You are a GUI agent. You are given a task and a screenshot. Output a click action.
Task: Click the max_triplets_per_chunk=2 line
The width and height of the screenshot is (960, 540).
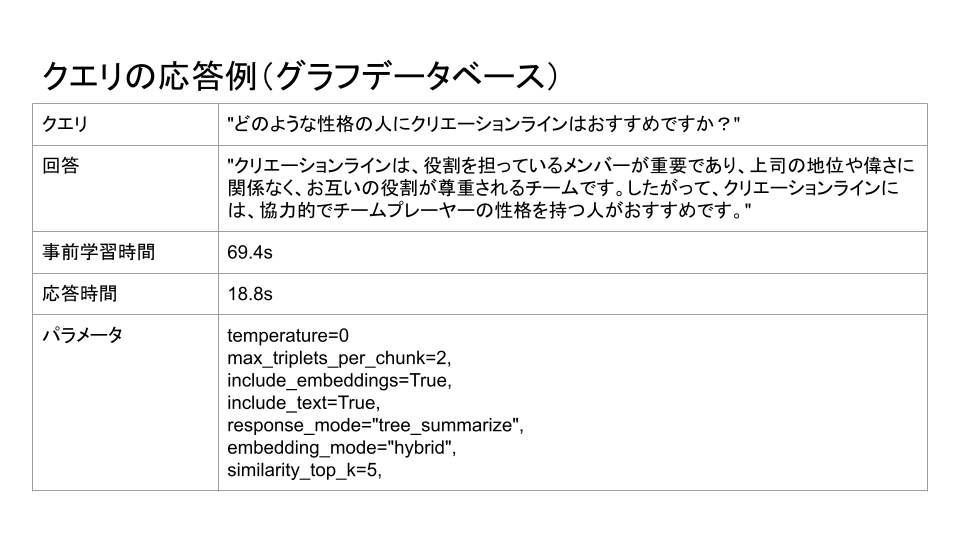click(x=339, y=358)
